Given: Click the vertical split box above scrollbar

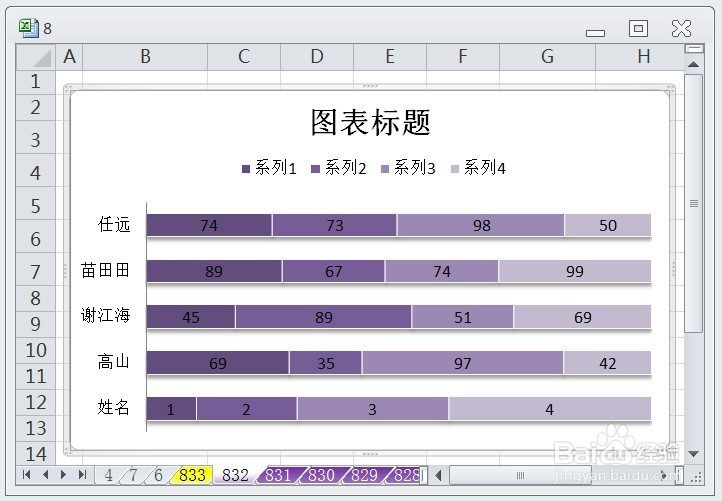Looking at the screenshot, I should pyautogui.click(x=694, y=48).
